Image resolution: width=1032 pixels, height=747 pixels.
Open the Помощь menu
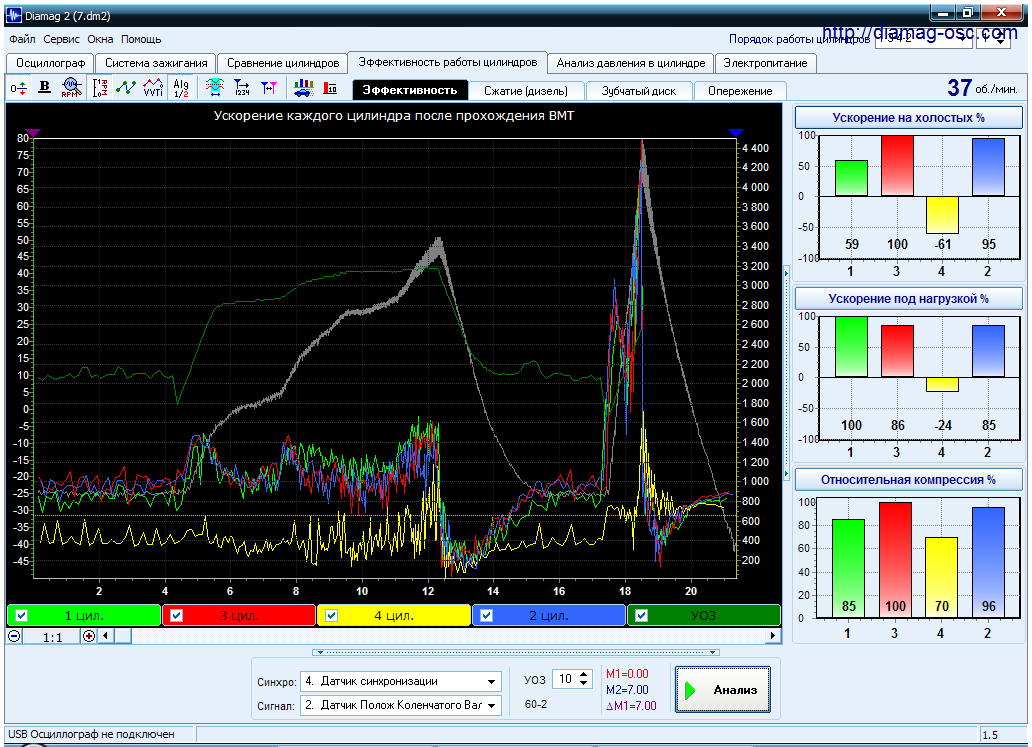pyautogui.click(x=141, y=39)
